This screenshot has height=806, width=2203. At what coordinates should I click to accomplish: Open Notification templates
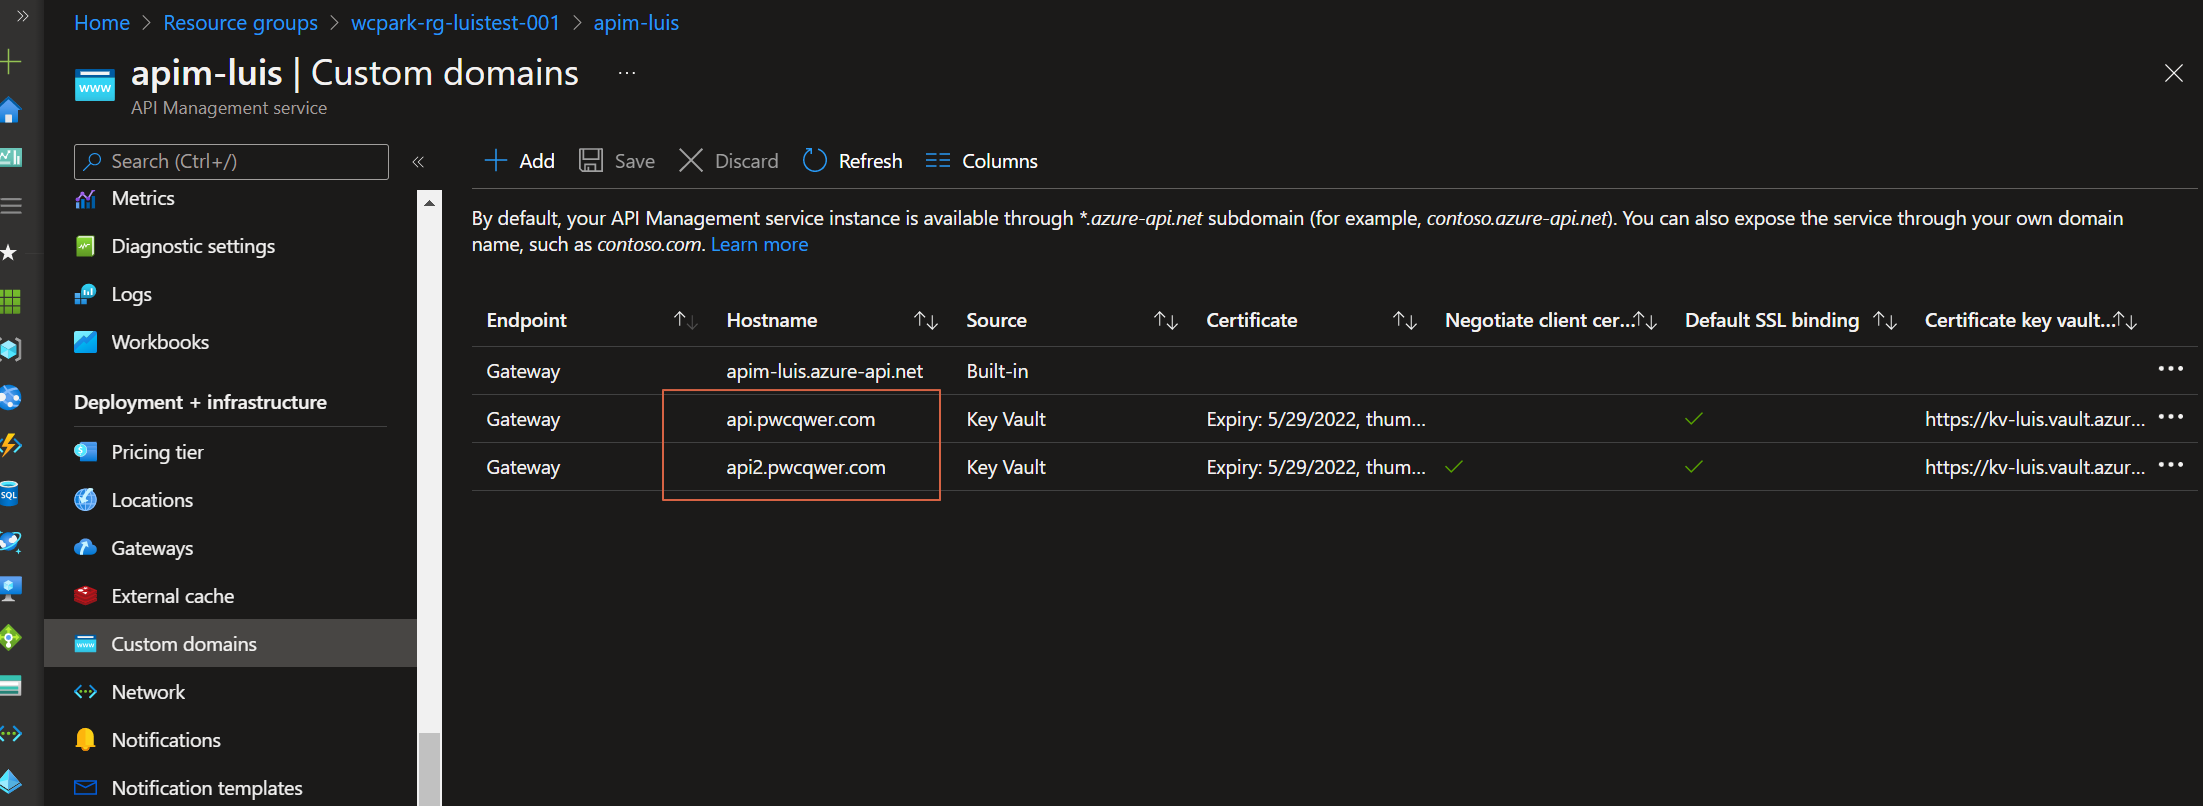pyautogui.click(x=207, y=788)
